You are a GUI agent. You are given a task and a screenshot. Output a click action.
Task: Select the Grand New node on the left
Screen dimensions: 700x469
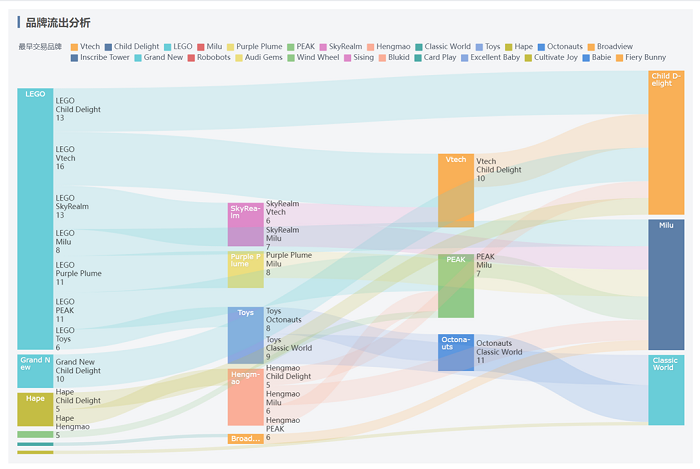35,371
